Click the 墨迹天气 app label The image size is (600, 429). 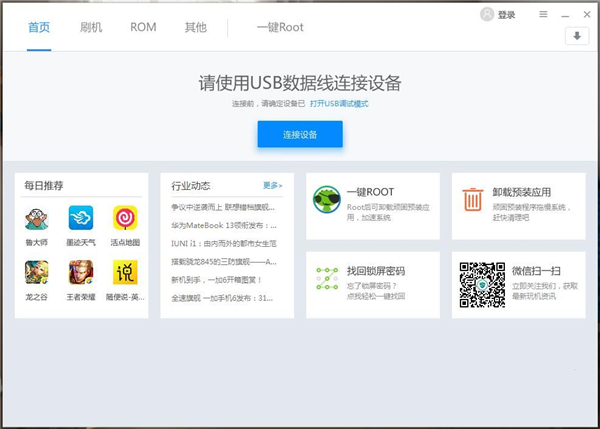(81, 242)
